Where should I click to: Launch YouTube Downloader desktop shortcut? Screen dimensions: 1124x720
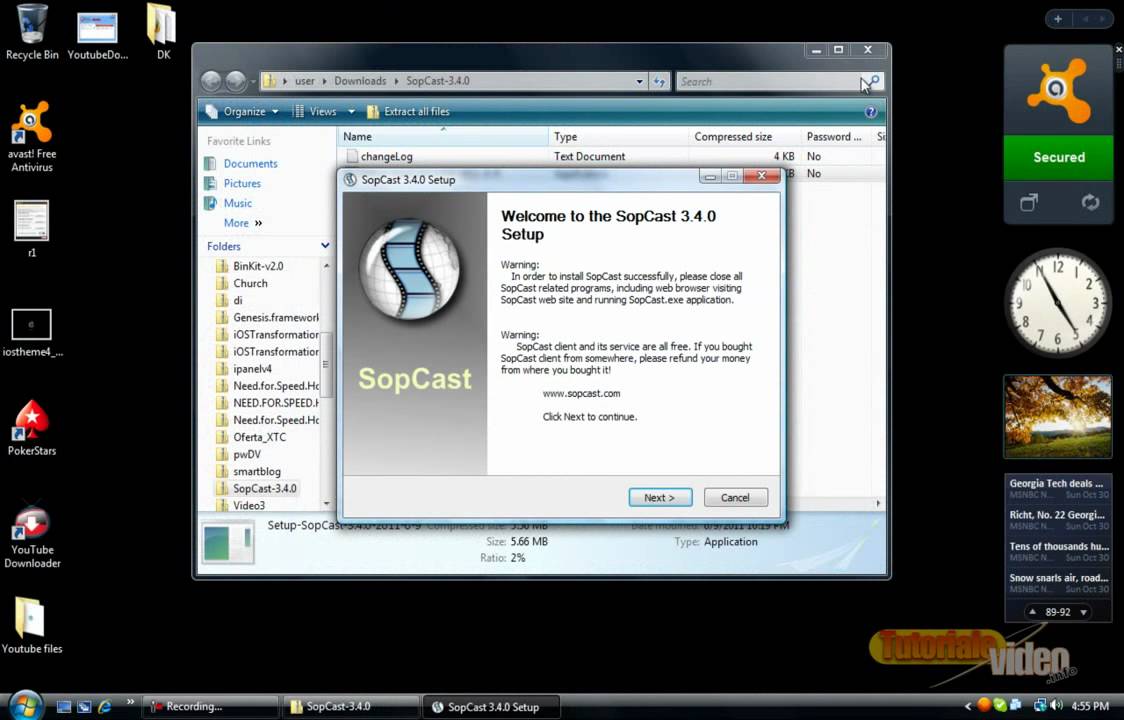32,536
